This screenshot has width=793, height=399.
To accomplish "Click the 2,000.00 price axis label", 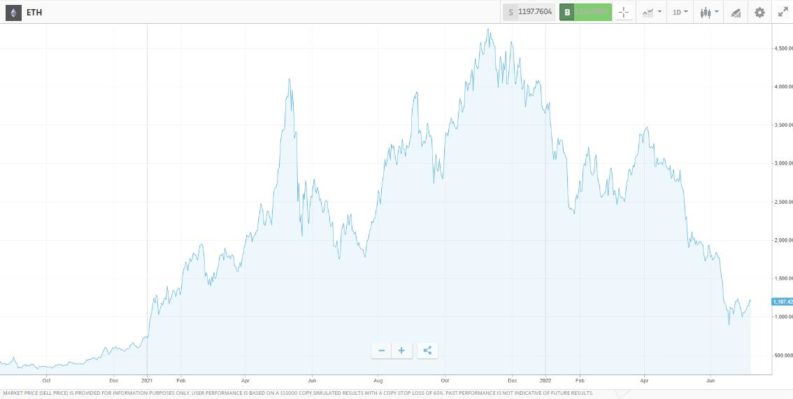I will point(783,240).
